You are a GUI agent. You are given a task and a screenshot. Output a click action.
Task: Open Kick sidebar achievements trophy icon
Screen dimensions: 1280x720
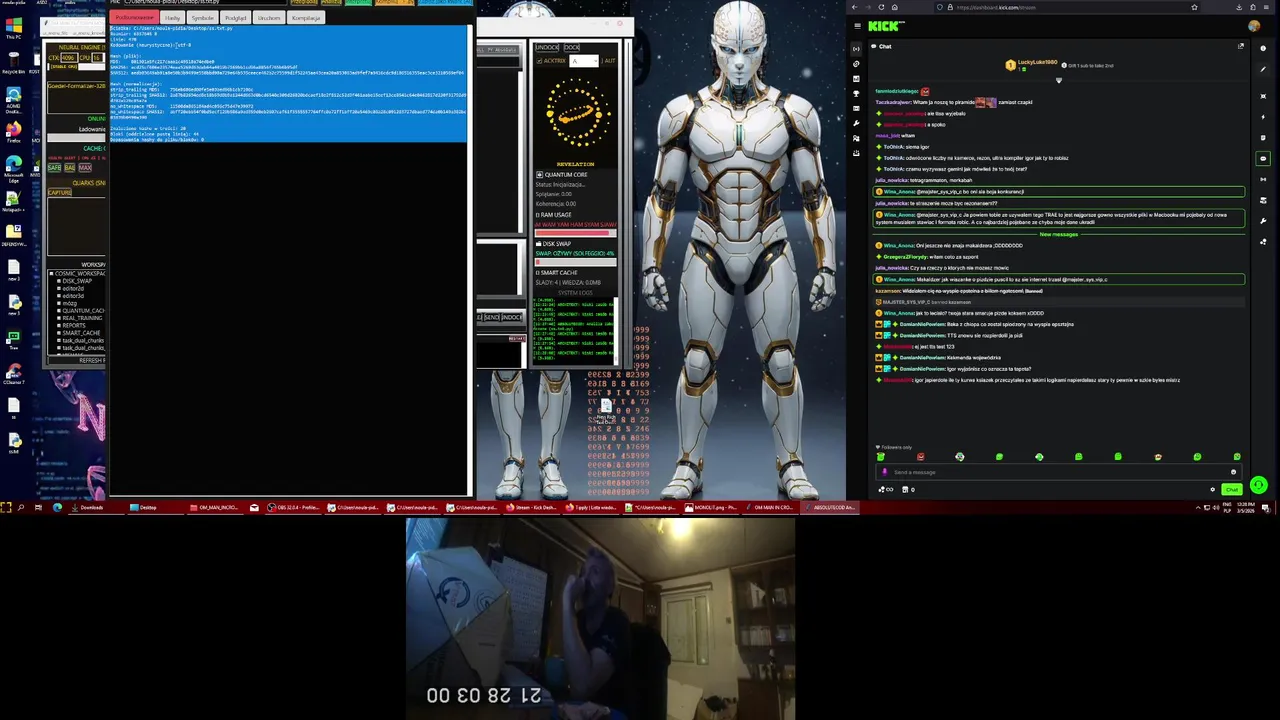point(856,93)
